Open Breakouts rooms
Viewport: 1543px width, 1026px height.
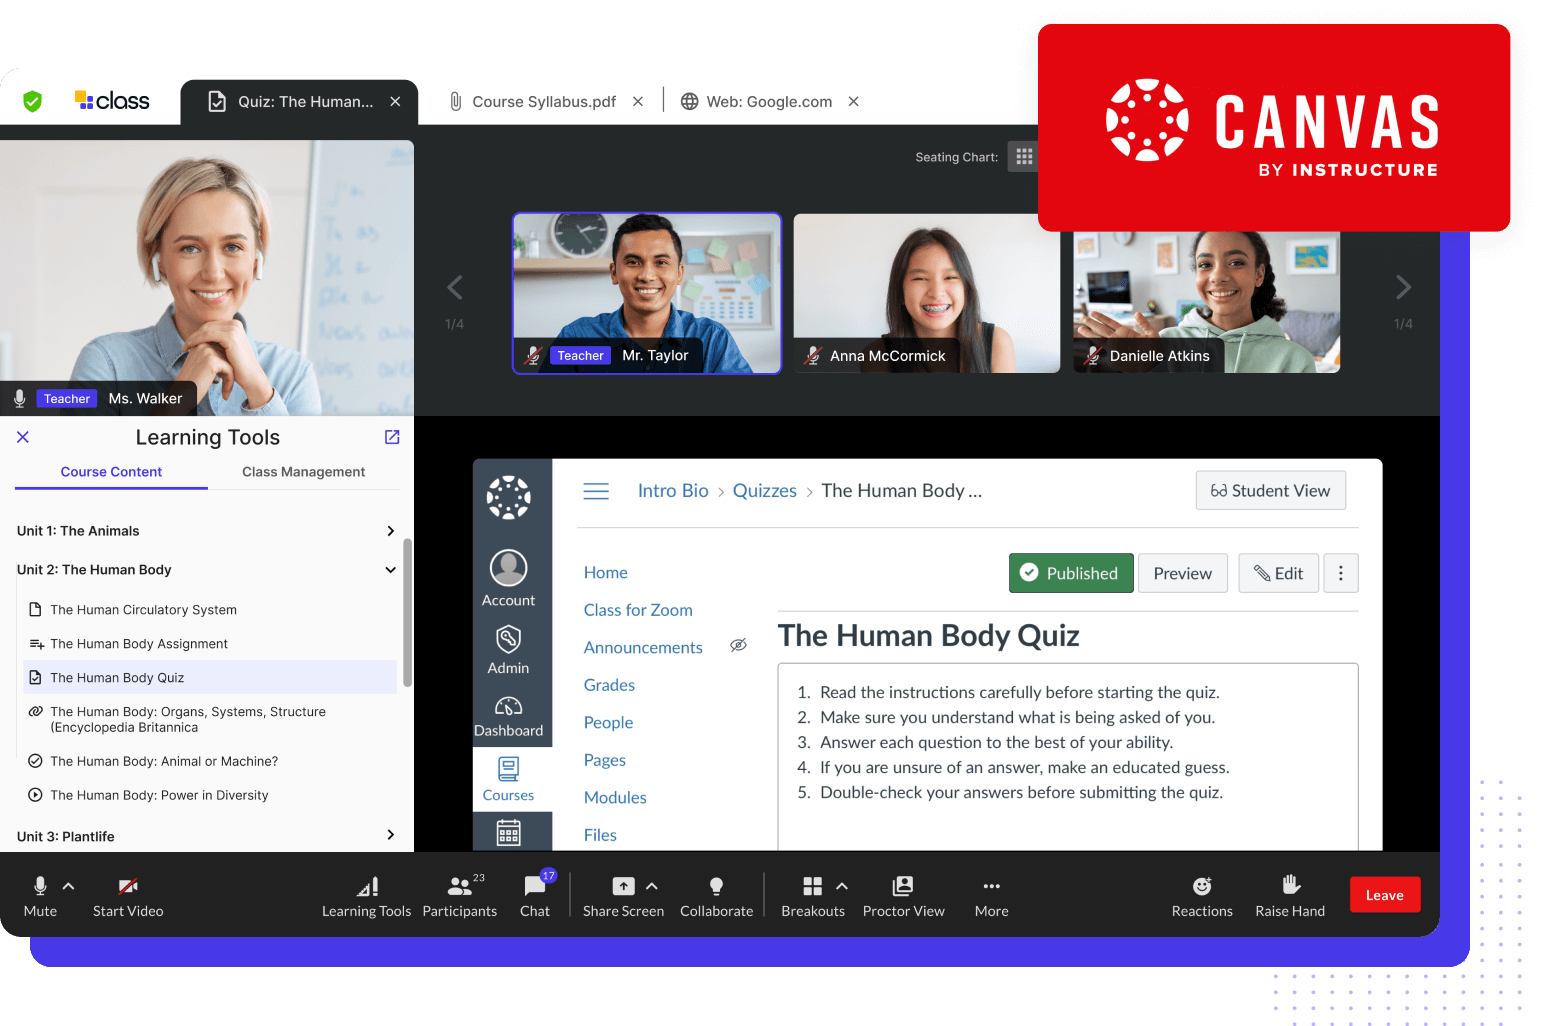pyautogui.click(x=813, y=896)
